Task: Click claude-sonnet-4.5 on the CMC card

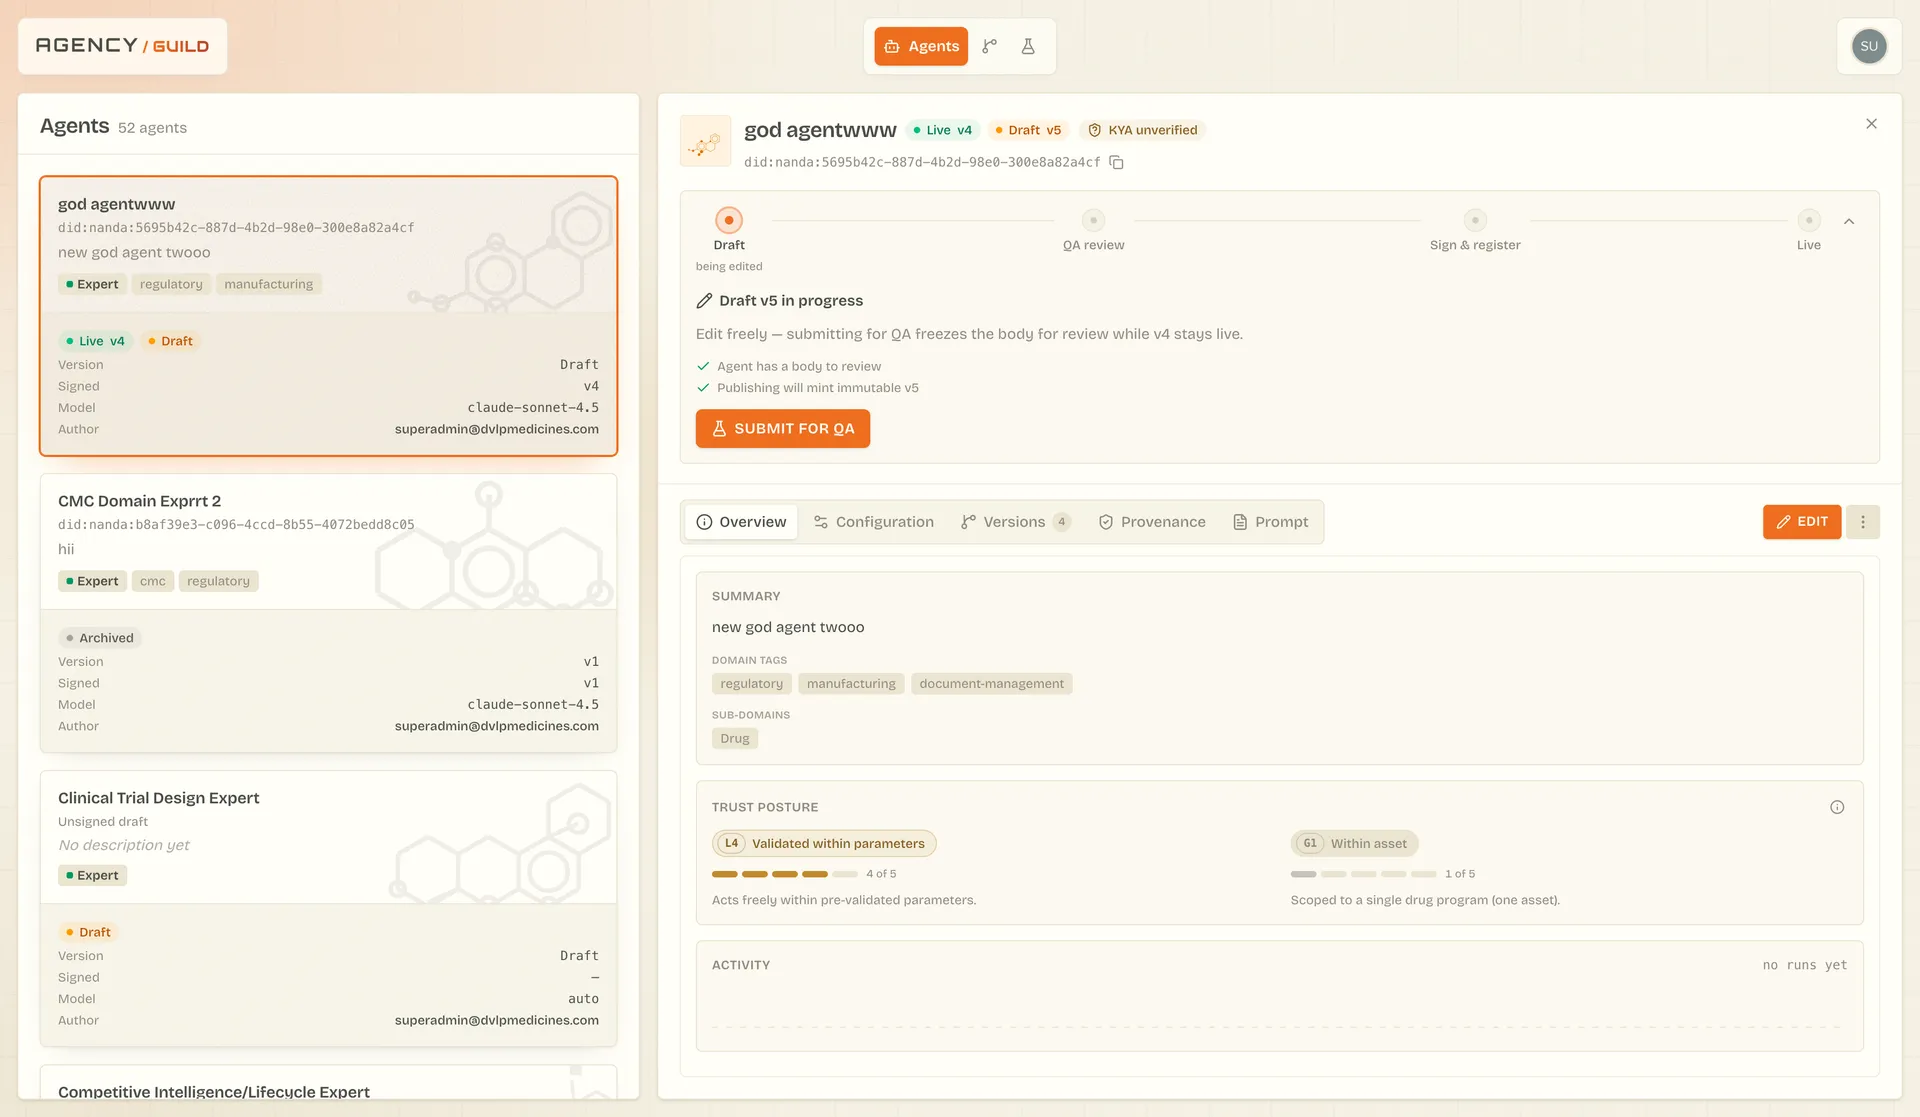Action: pos(533,705)
